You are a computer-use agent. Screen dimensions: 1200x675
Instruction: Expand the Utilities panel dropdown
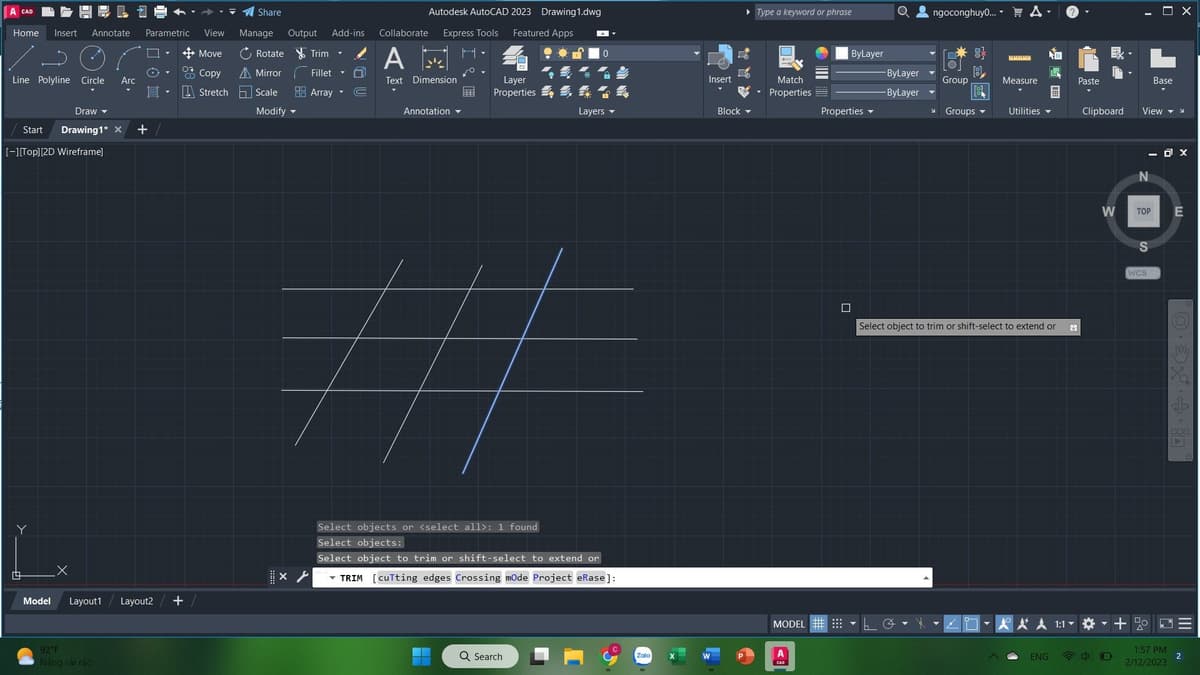click(x=1029, y=111)
